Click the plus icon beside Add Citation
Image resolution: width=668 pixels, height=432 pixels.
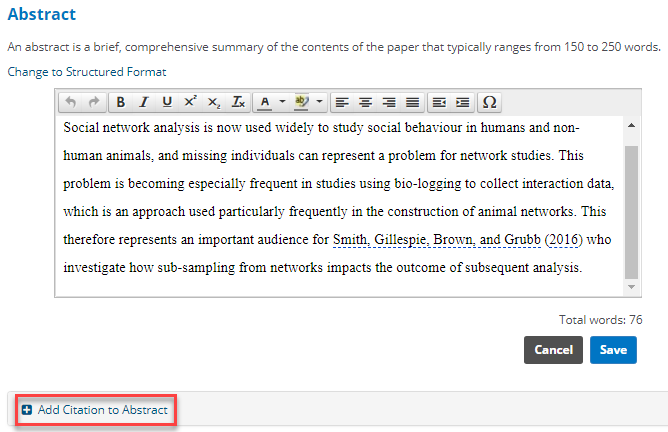click(x=27, y=410)
